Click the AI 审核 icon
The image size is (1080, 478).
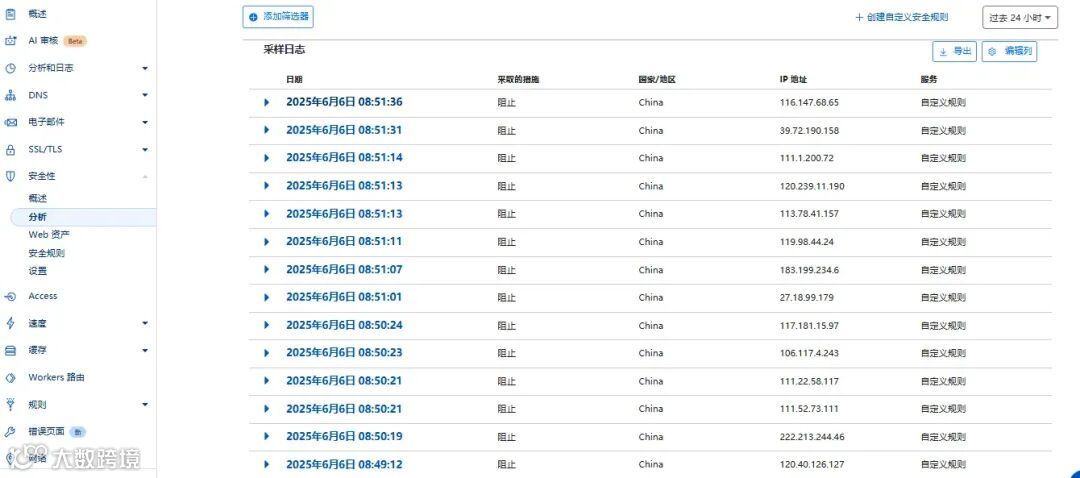click(10, 41)
